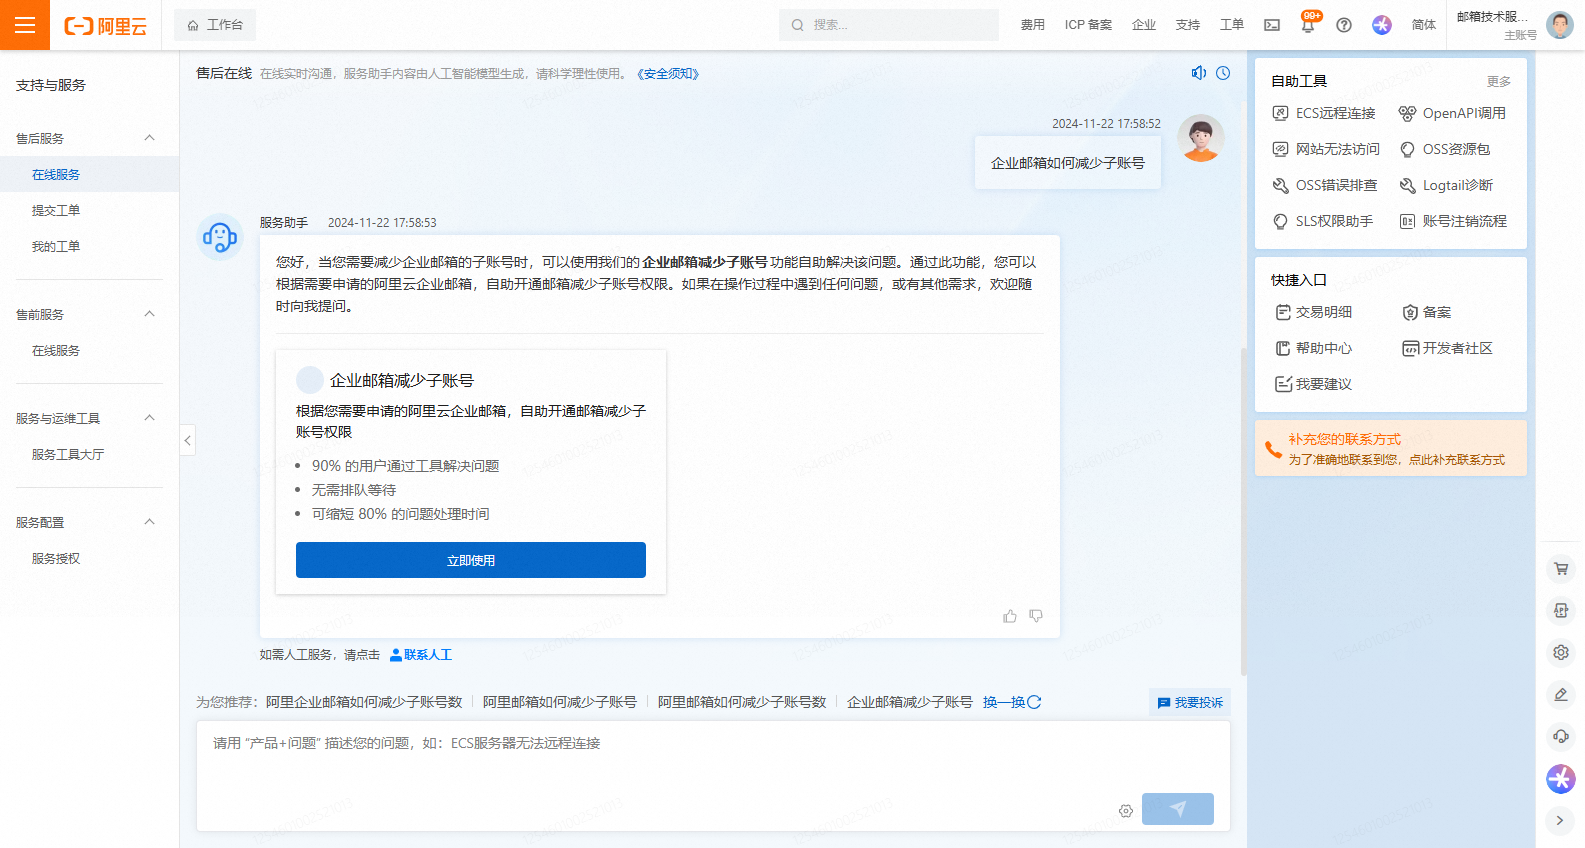Open Logtail诊断 tool

tap(1446, 185)
